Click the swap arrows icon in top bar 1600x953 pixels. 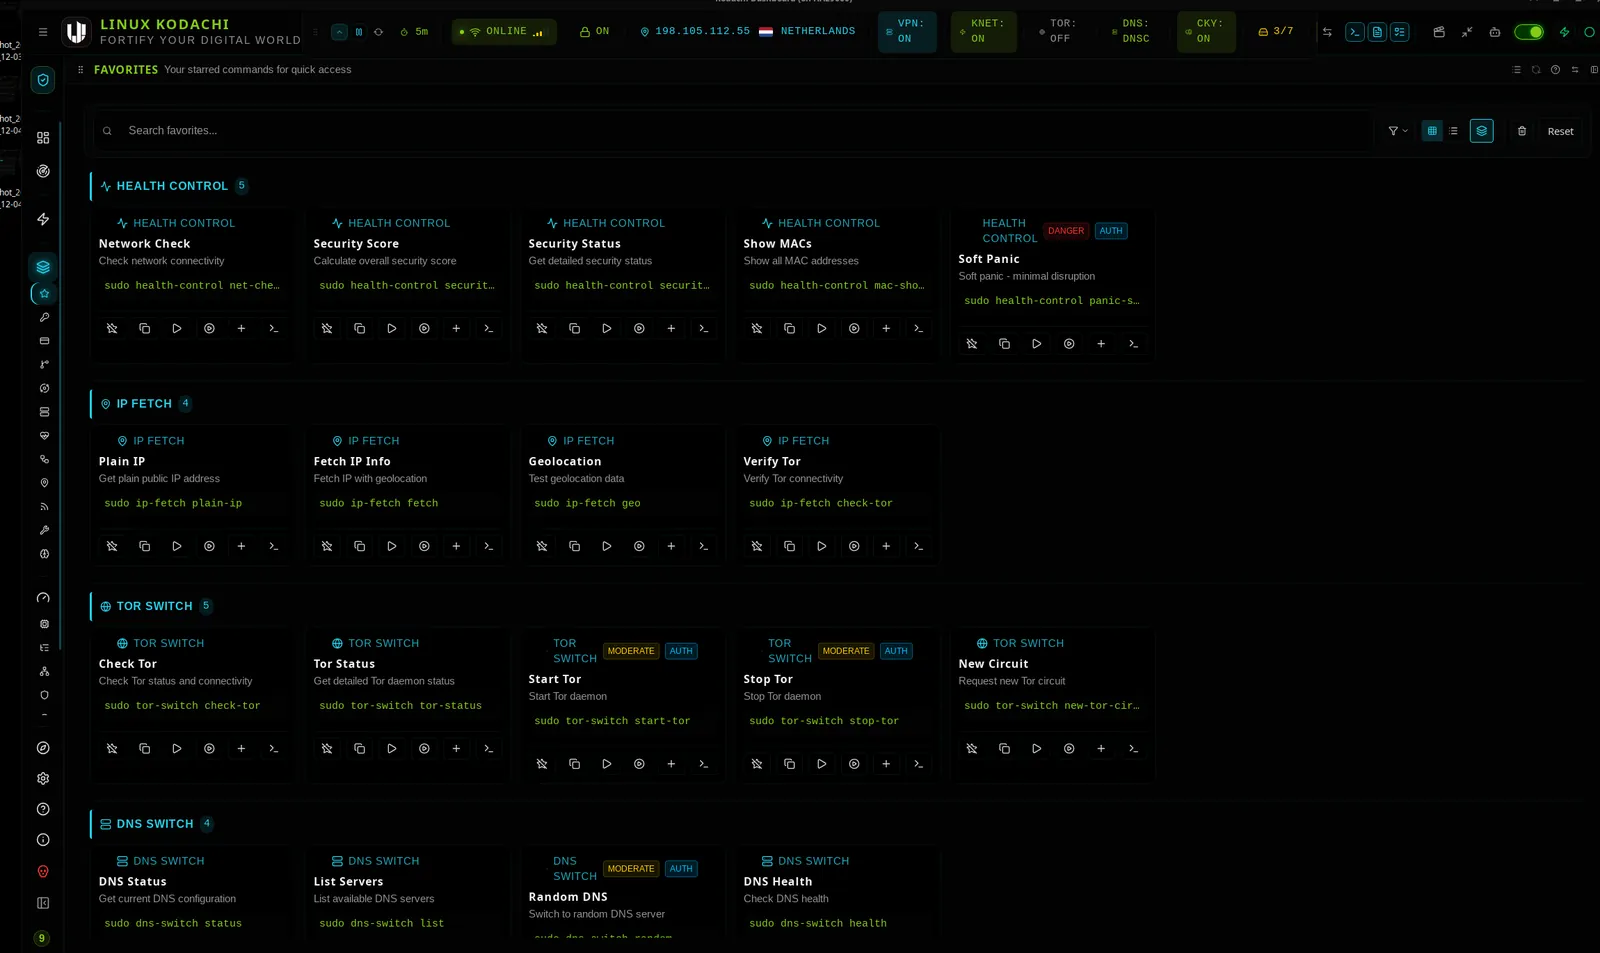pos(1327,32)
